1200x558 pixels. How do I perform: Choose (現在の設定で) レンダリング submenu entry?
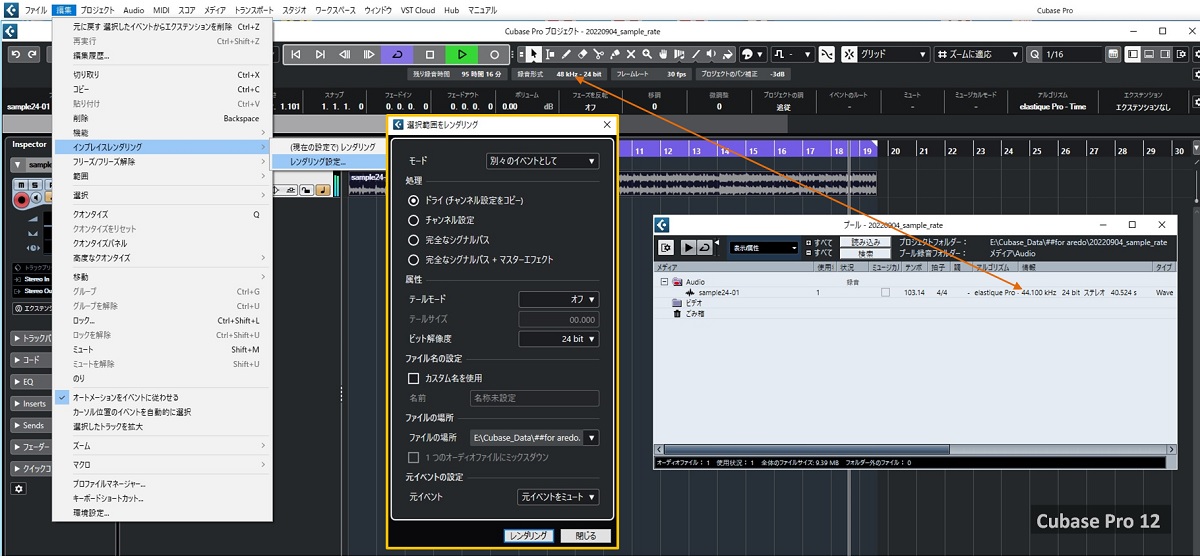click(x=327, y=147)
